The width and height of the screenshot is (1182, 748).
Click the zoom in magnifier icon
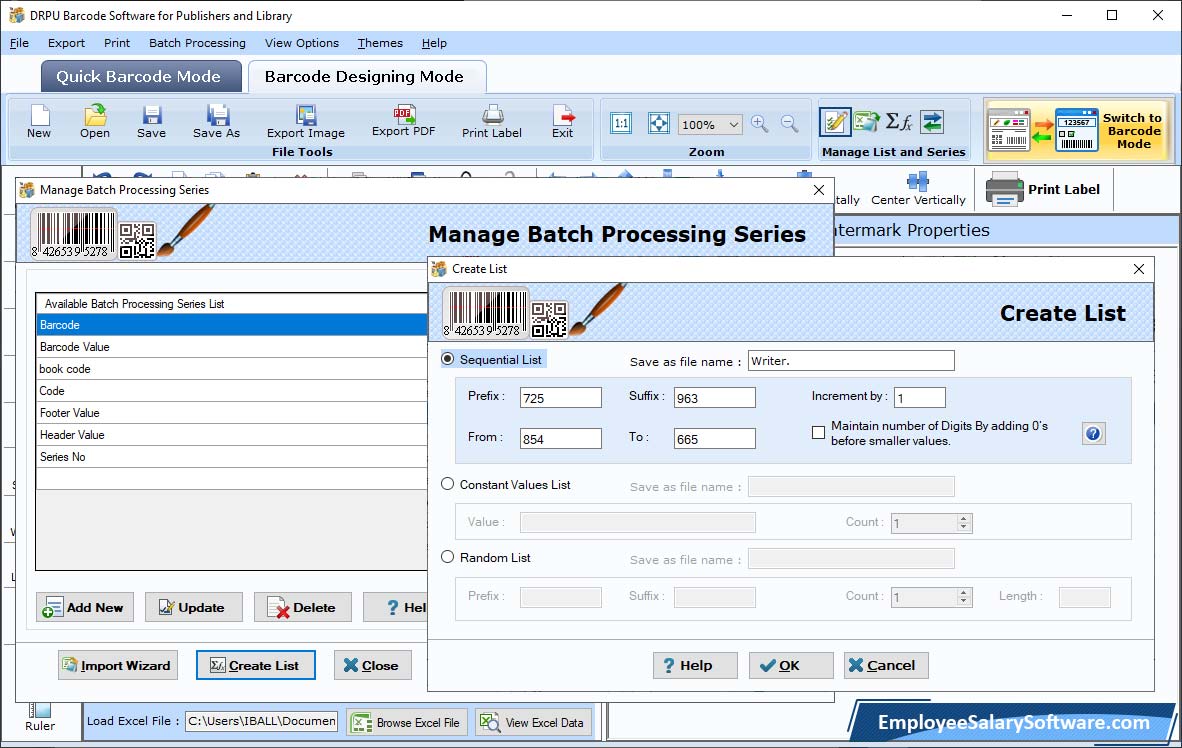(x=760, y=124)
